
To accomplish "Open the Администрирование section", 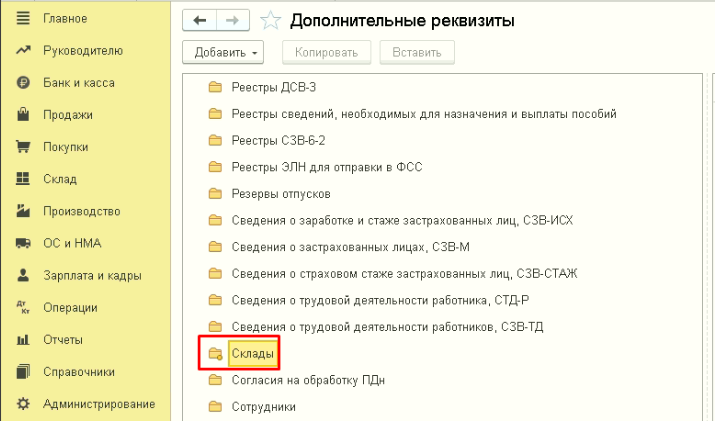I will (x=99, y=404).
